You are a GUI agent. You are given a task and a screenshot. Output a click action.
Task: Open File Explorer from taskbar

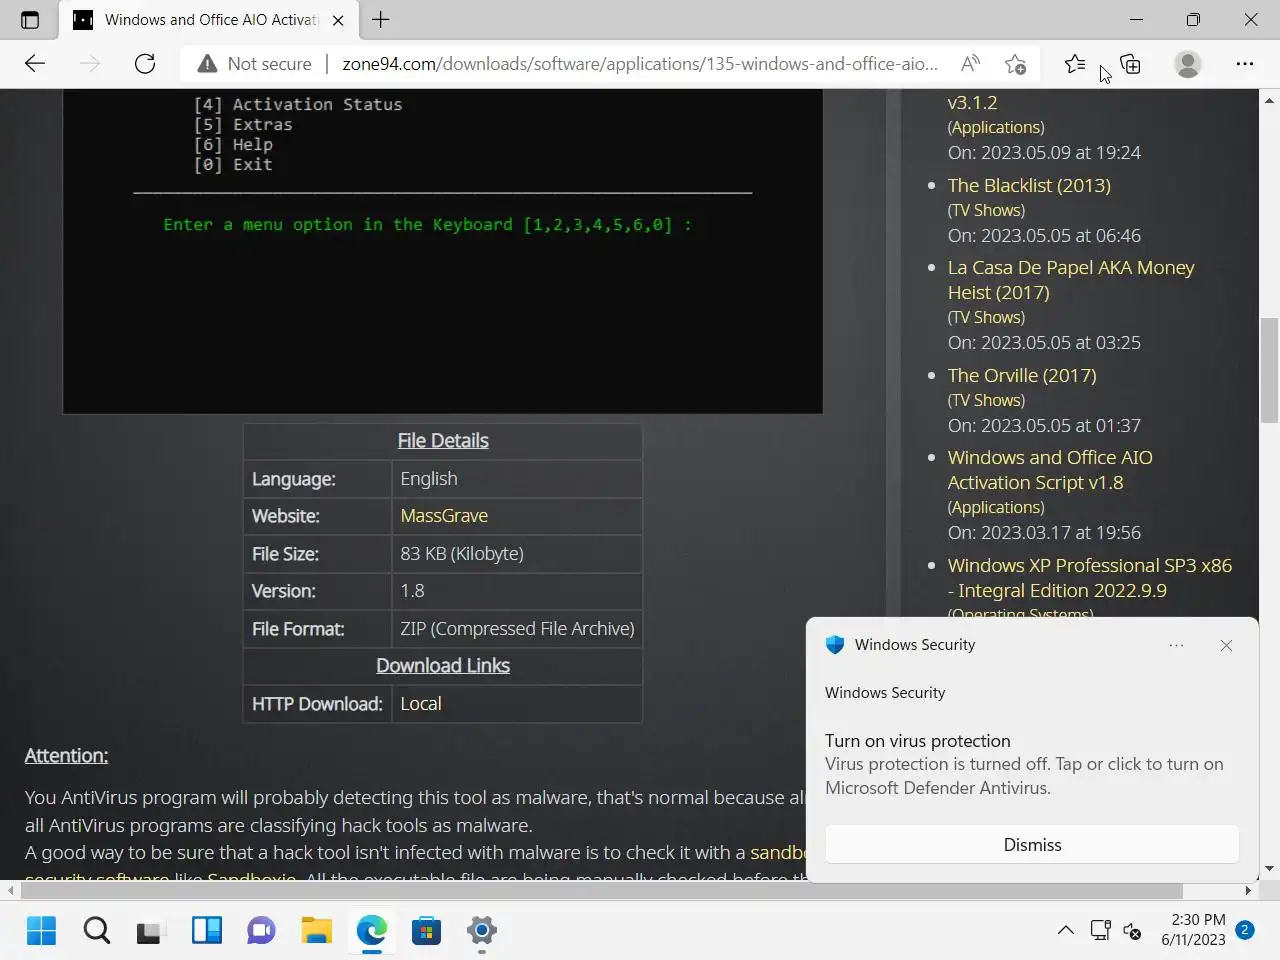point(317,931)
